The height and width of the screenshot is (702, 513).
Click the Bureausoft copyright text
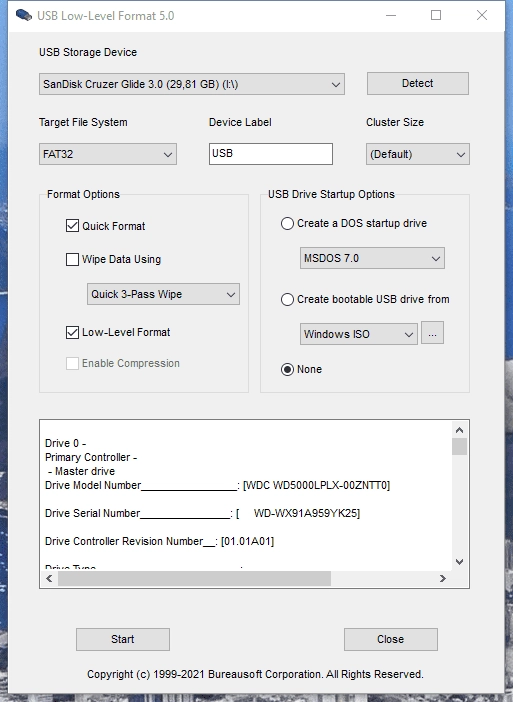255,674
